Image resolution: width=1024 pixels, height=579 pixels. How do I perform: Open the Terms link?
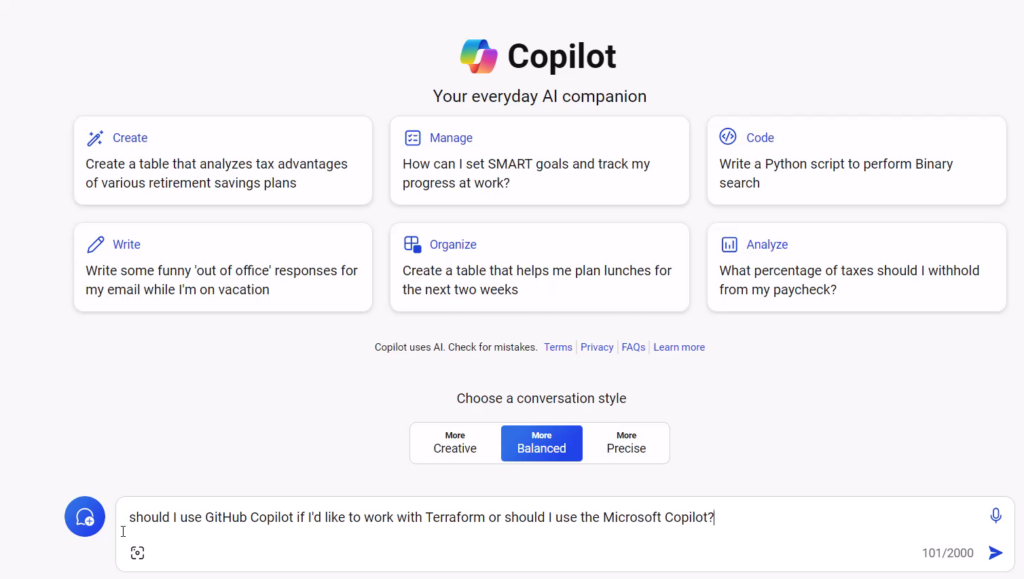[558, 347]
